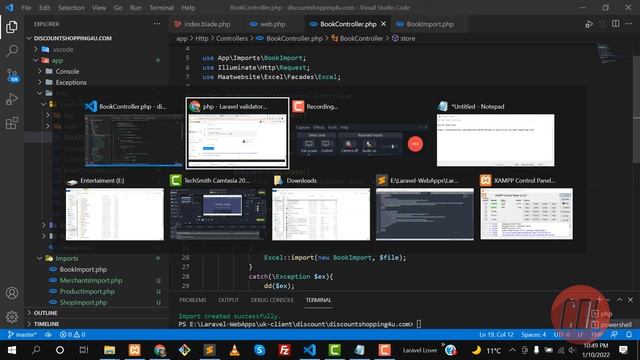
Task: Switch to the PROBLEMS panel tab
Action: (193, 300)
